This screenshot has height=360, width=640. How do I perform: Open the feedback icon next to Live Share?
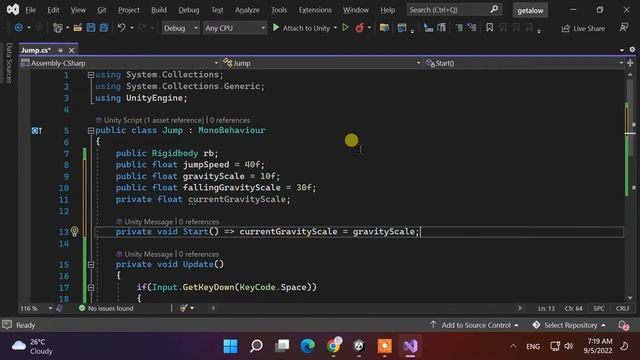click(624, 28)
